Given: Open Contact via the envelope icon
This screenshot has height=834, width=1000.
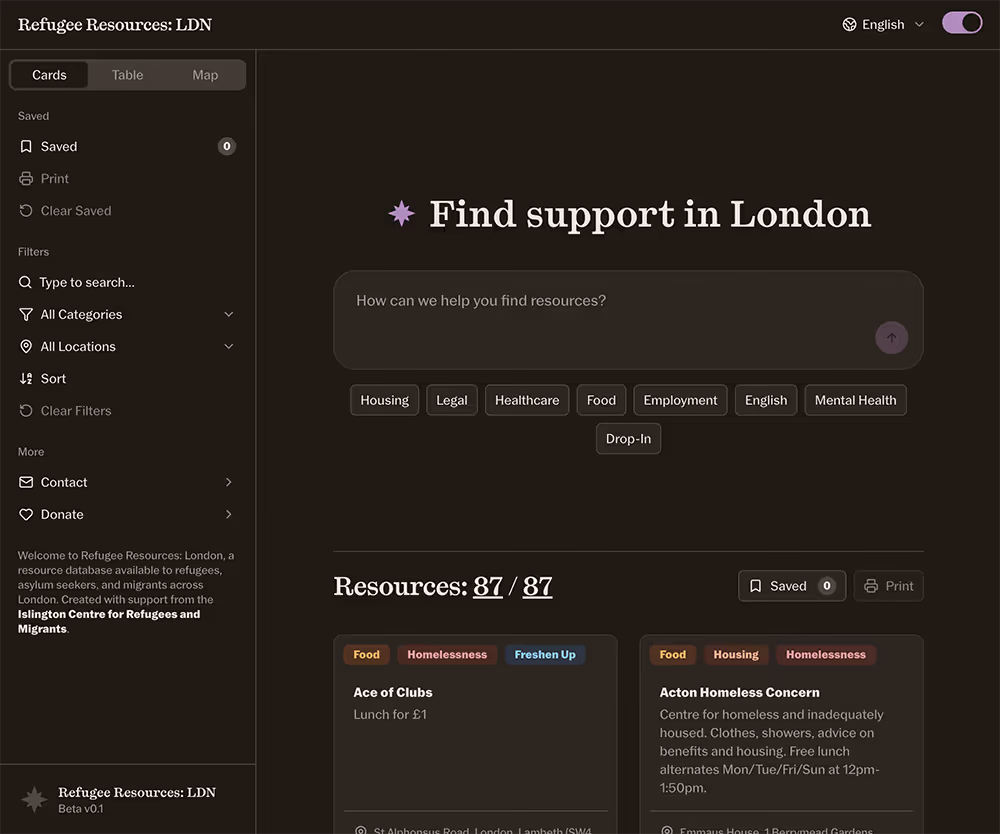Looking at the screenshot, I should [25, 482].
